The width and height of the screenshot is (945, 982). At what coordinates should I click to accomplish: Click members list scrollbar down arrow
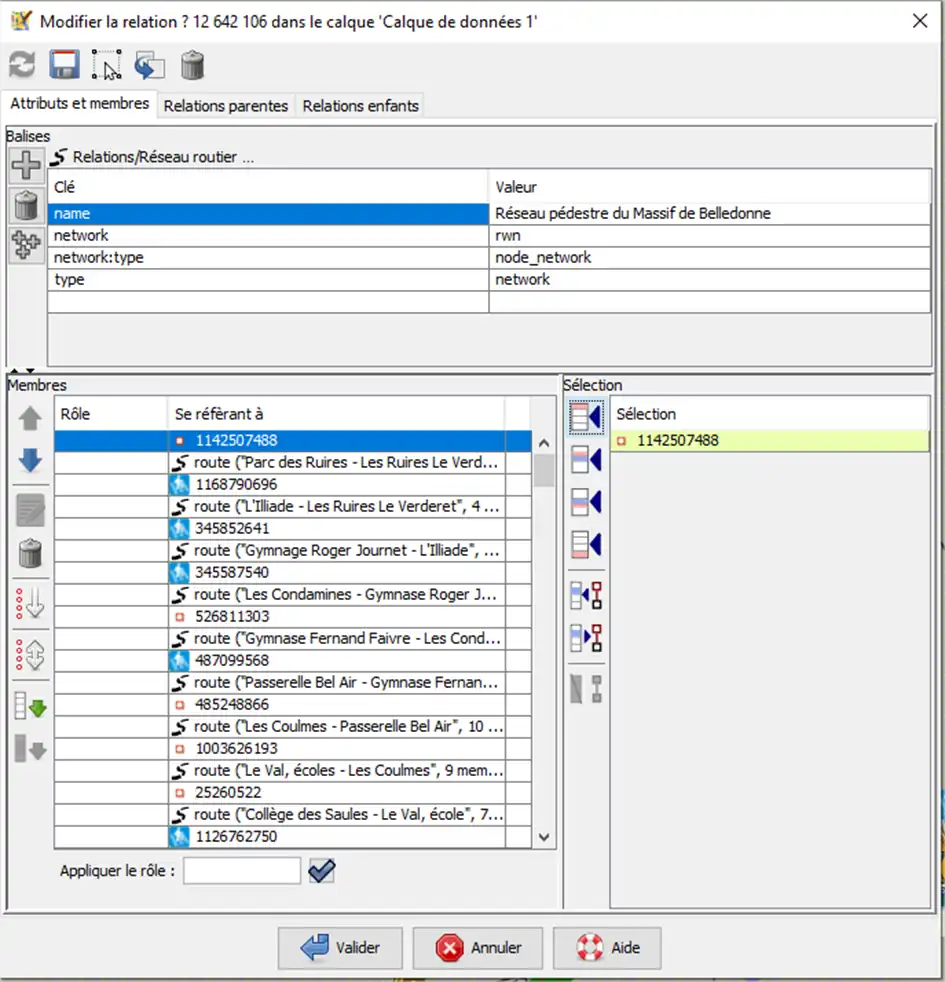544,837
